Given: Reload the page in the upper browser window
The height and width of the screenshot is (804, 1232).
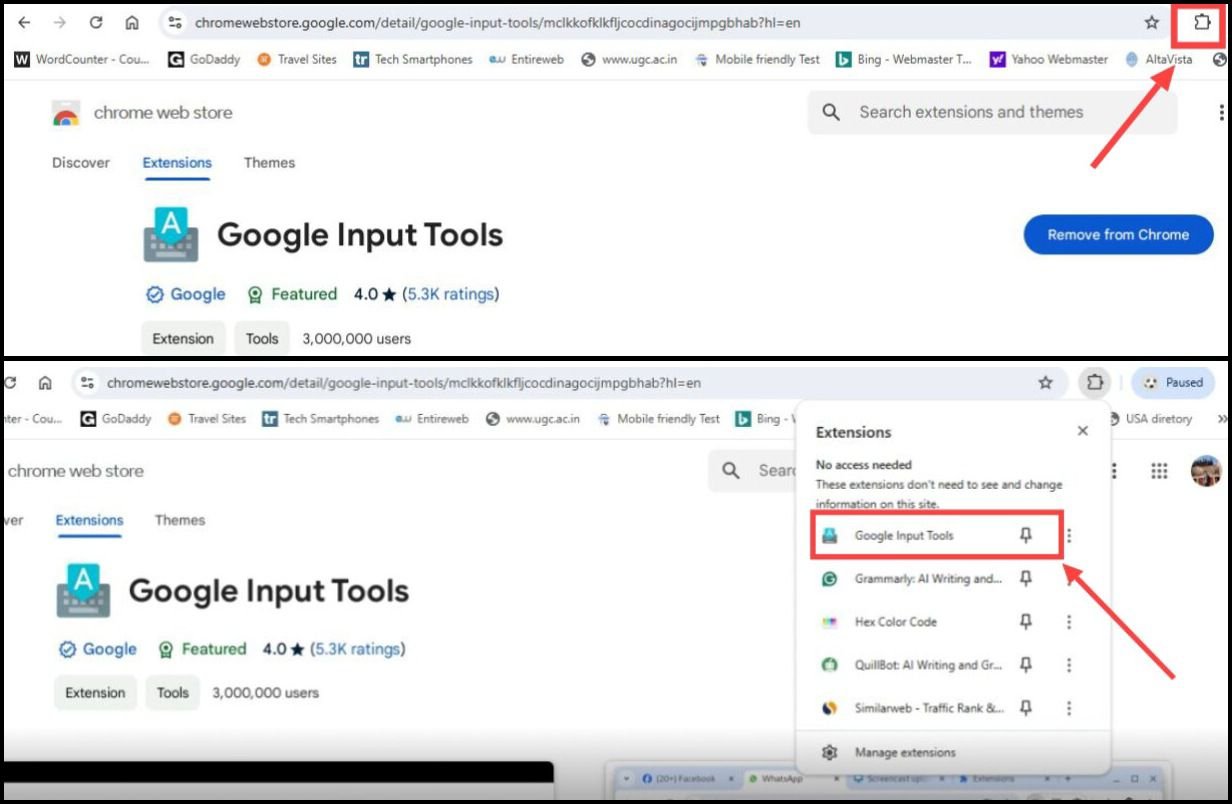Looking at the screenshot, I should click(96, 23).
